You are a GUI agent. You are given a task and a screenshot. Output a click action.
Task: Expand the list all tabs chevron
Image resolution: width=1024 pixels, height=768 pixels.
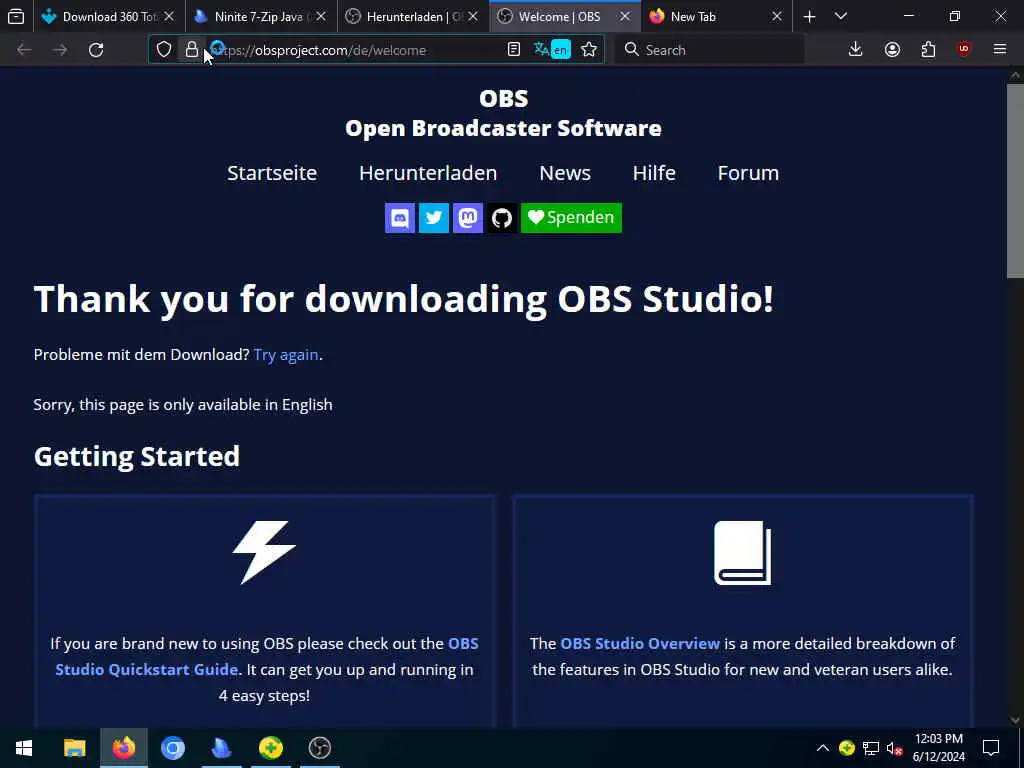tap(841, 17)
